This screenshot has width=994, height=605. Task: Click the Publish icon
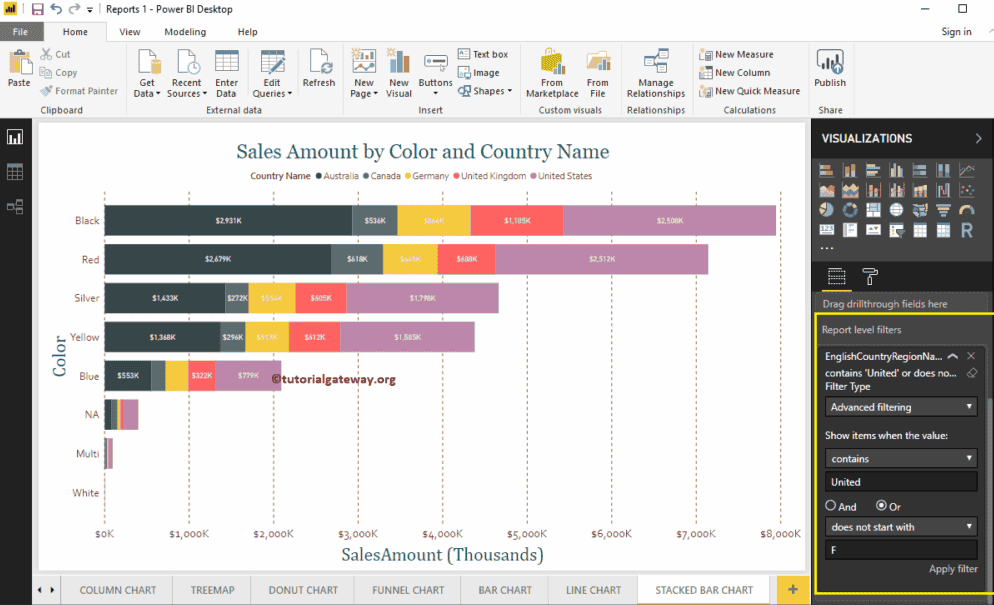click(830, 67)
